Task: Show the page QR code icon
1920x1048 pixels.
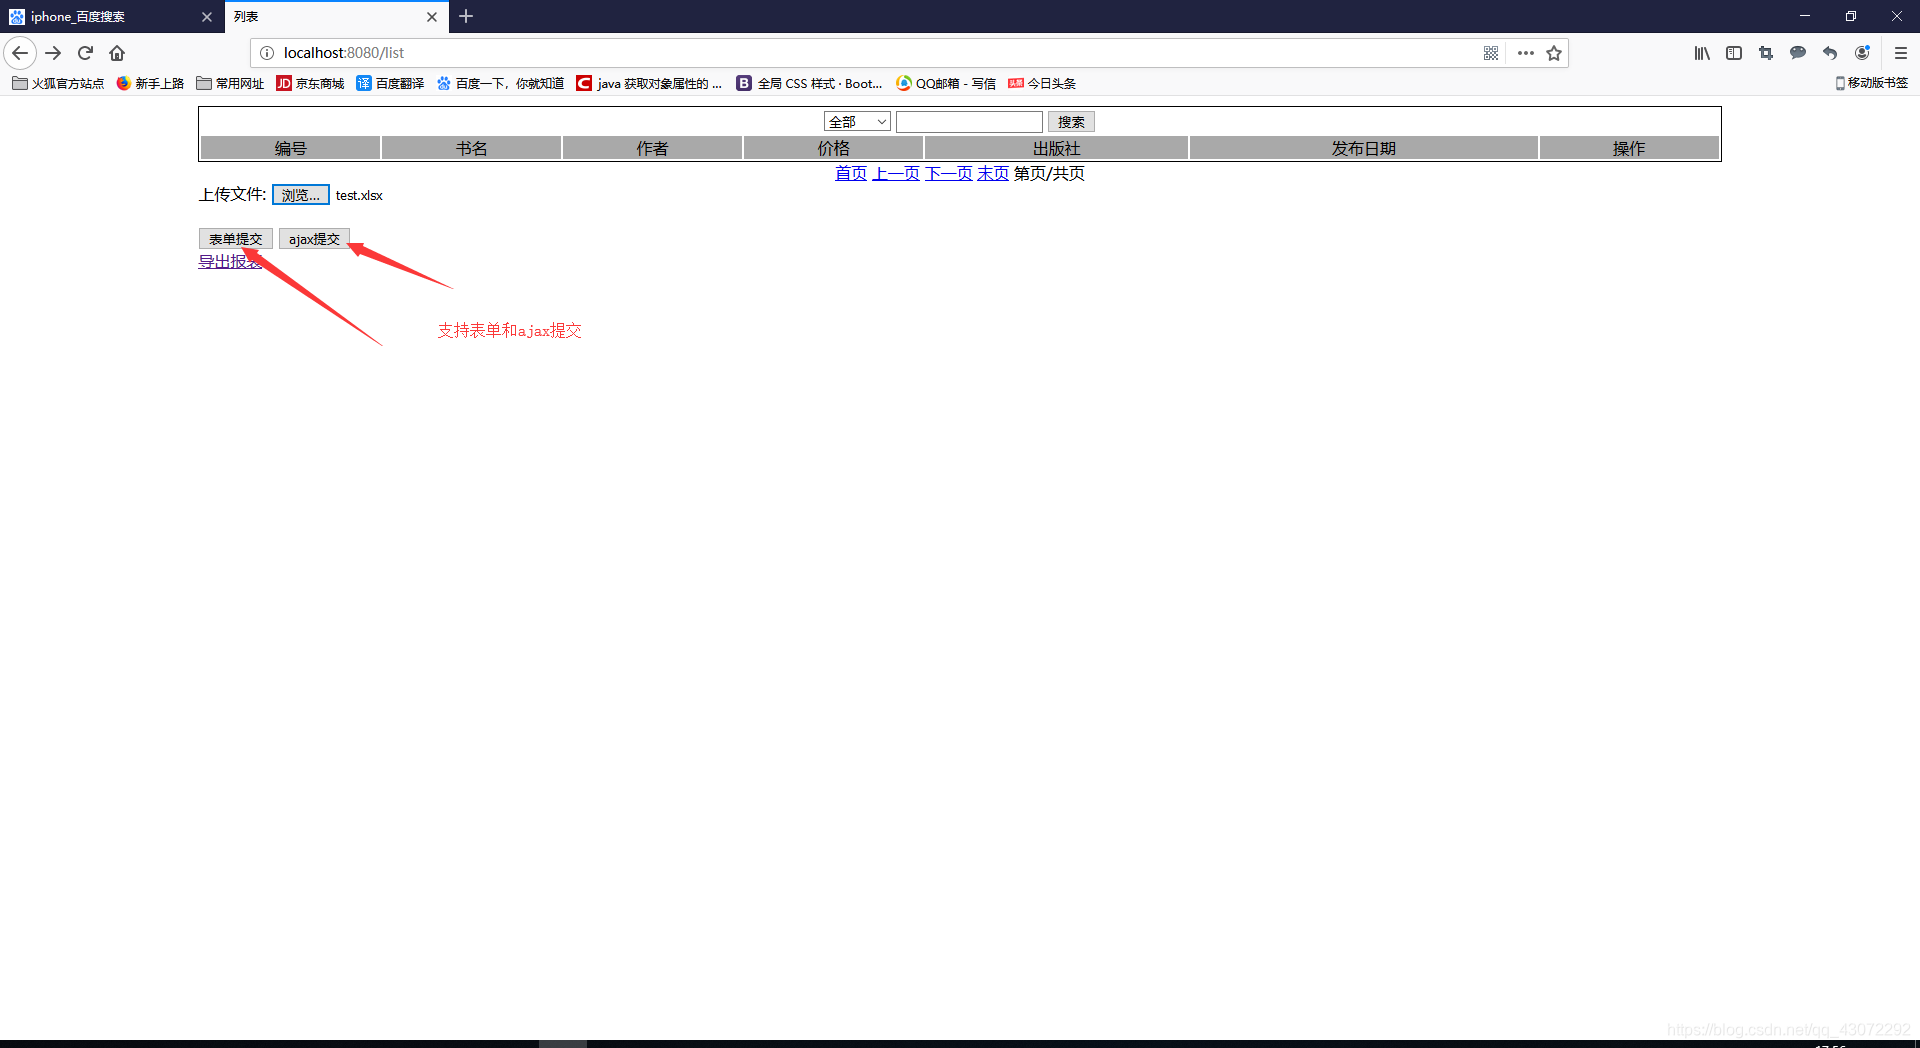Action: click(x=1491, y=53)
